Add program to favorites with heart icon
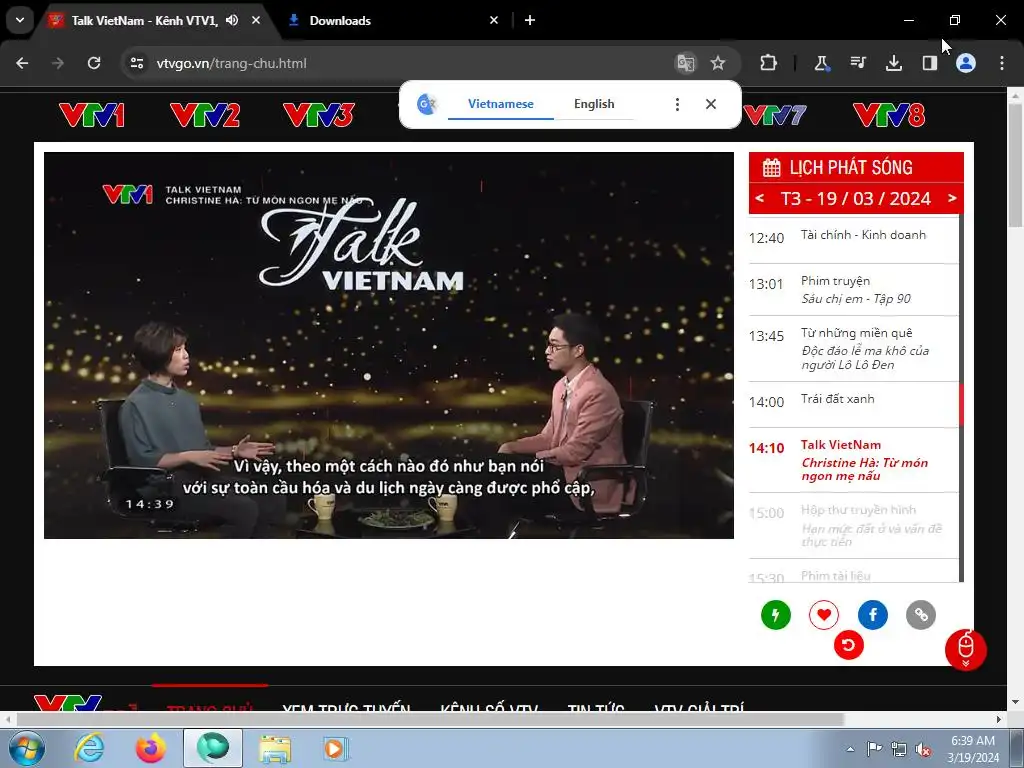Viewport: 1024px width, 768px height. coord(824,615)
